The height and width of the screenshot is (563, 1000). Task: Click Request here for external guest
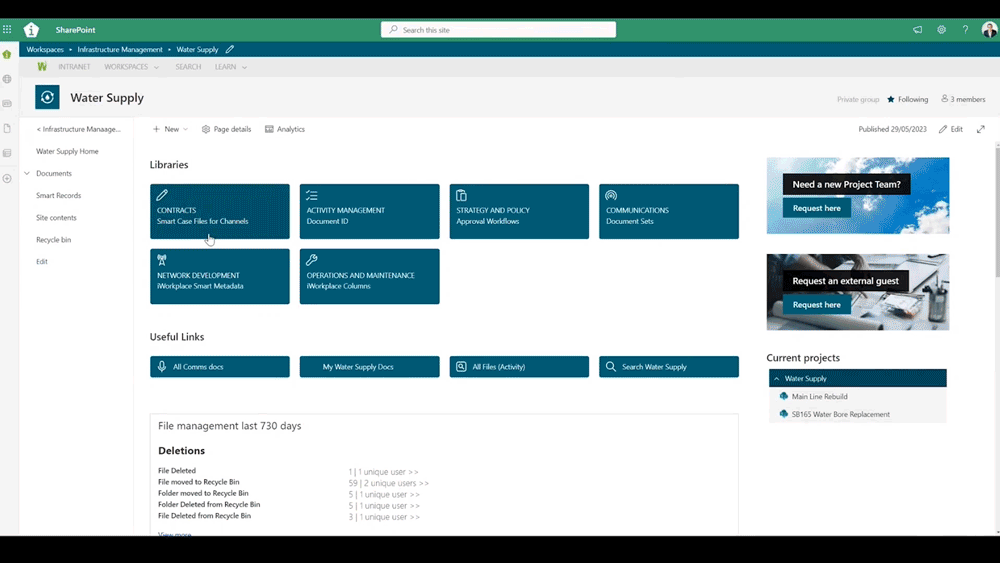pos(816,305)
